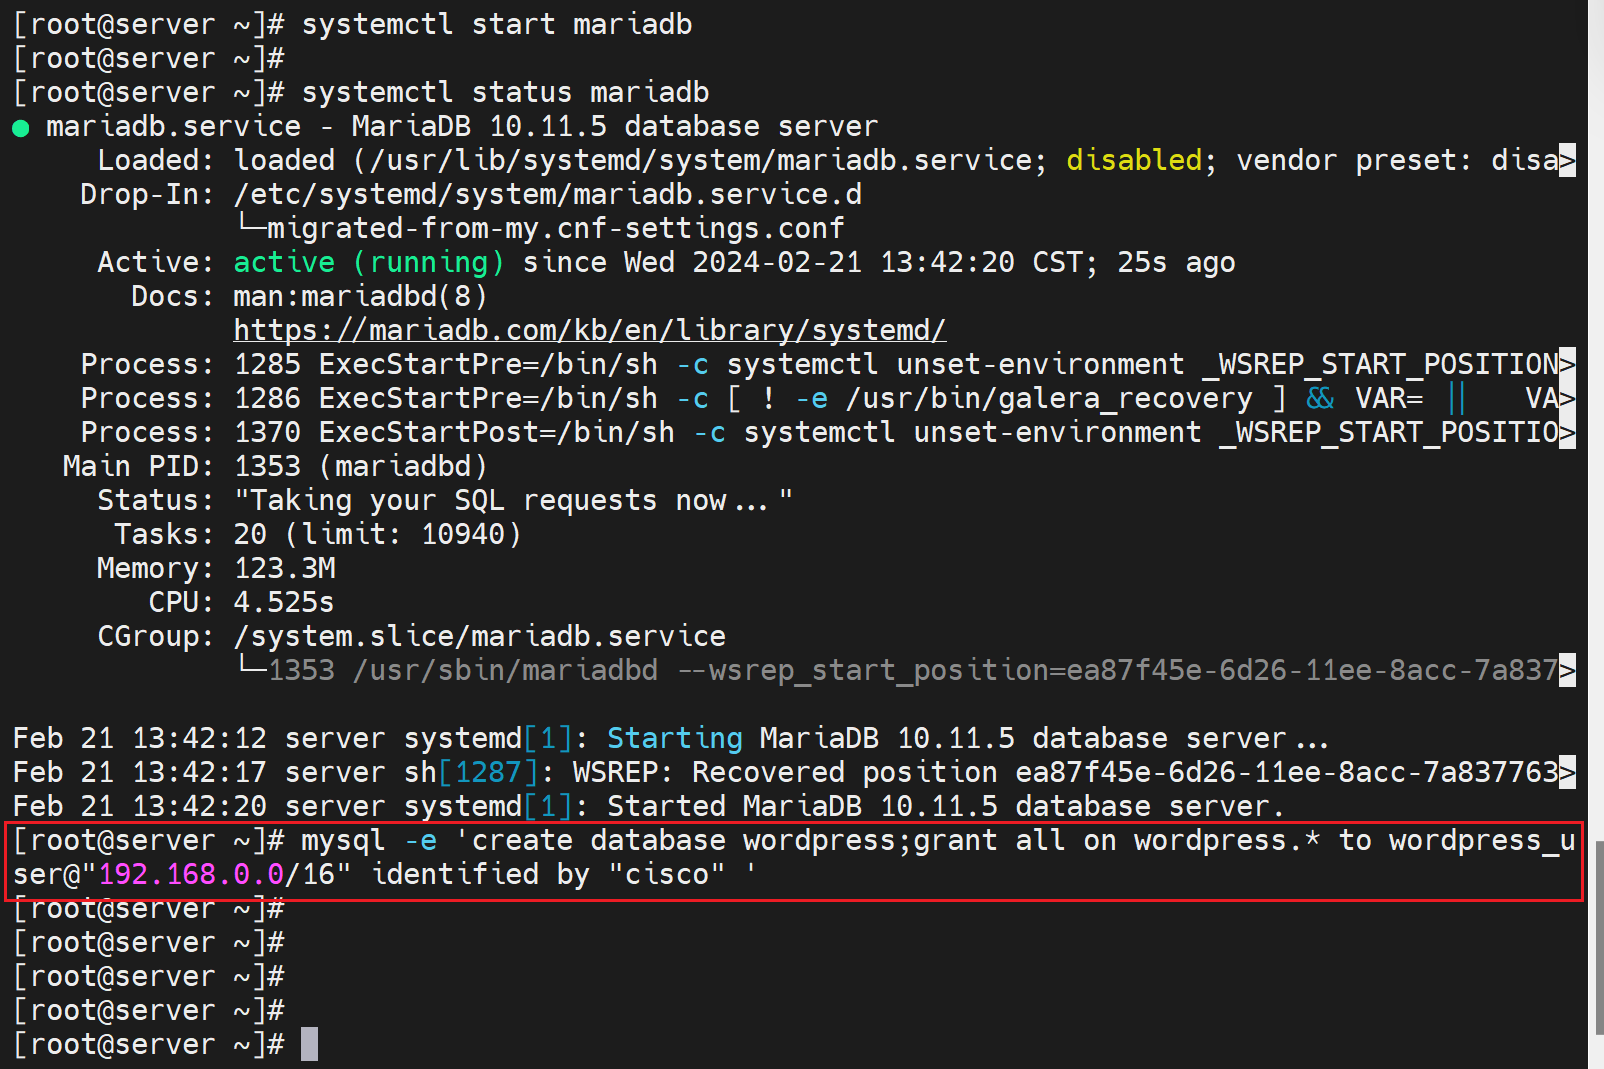
Task: Click the blue "Starting" log word
Action: pyautogui.click(x=675, y=738)
